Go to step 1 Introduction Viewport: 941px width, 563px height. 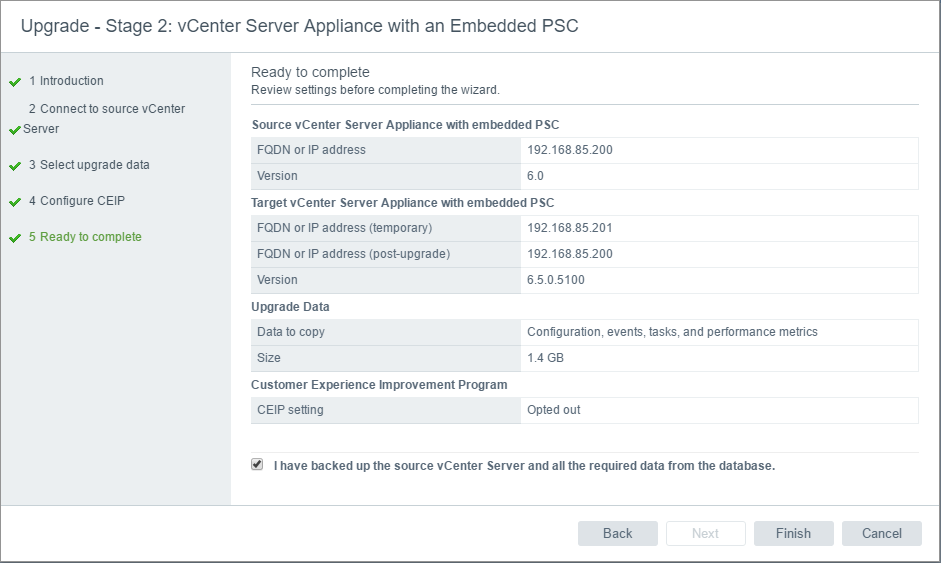(x=66, y=81)
